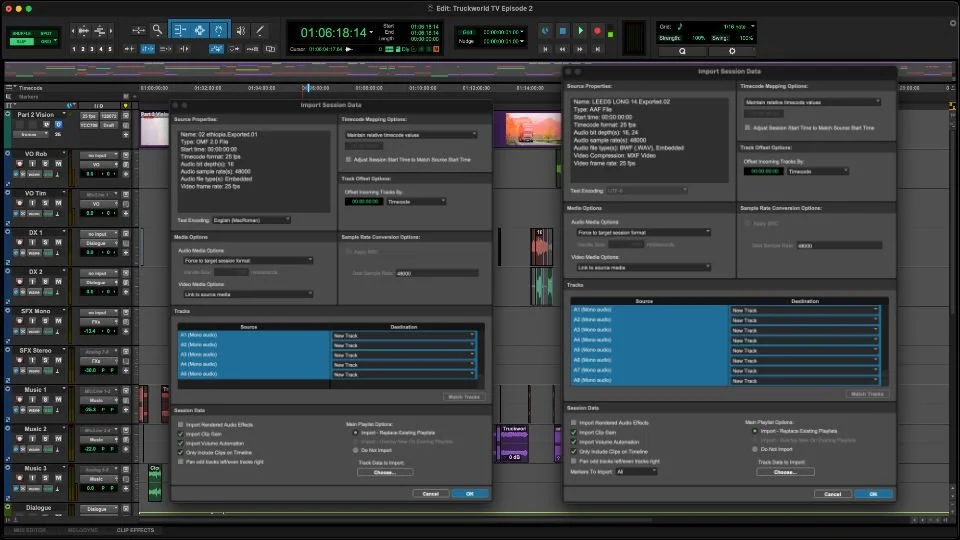Click the search magnifier button under Grid
Image resolution: width=960 pixels, height=540 pixels.
[x=682, y=51]
